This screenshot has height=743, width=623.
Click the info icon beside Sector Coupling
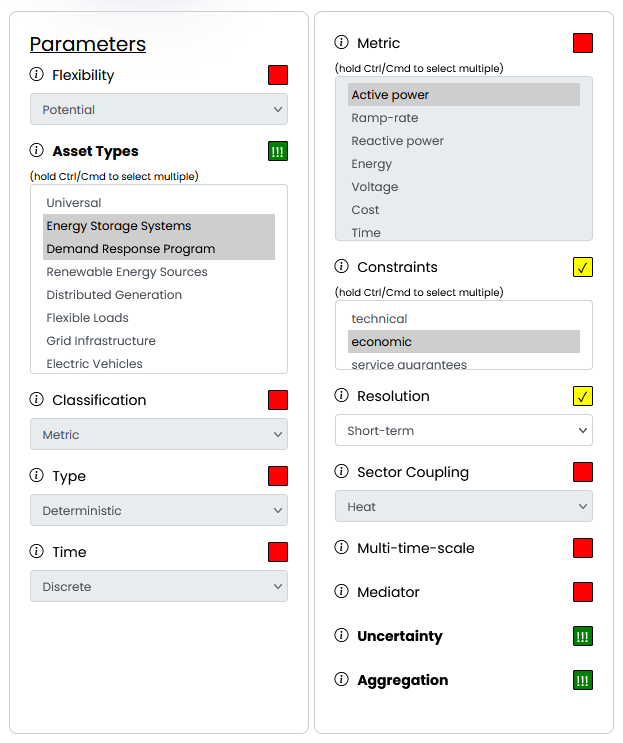point(342,472)
